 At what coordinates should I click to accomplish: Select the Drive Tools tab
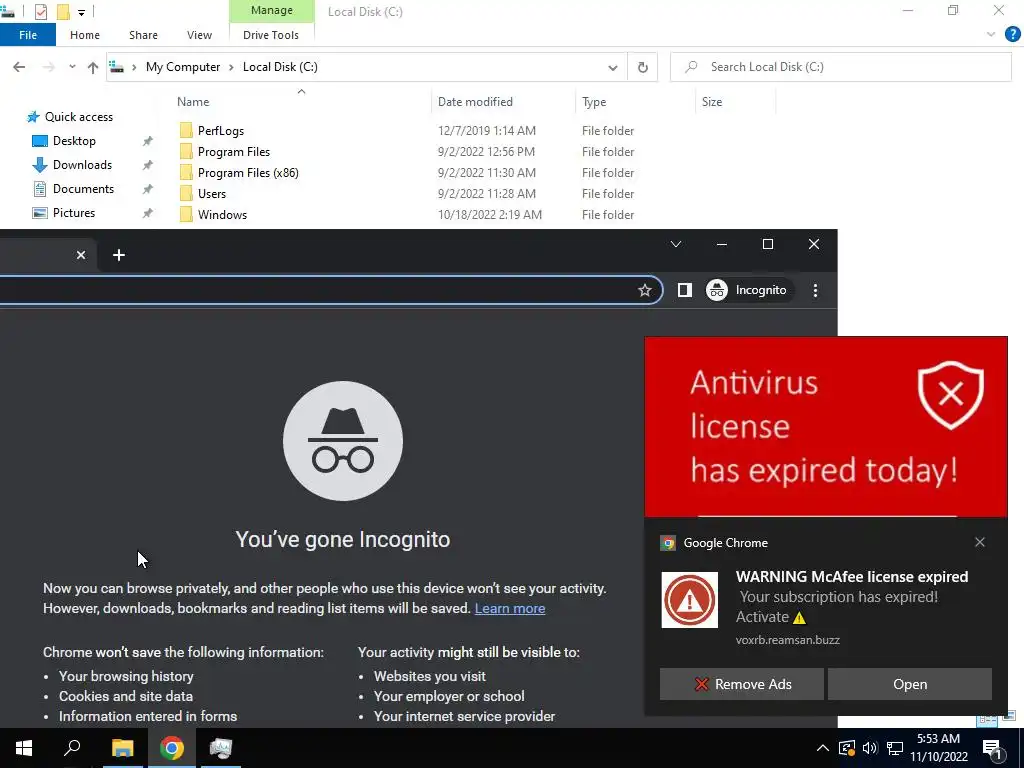point(271,35)
